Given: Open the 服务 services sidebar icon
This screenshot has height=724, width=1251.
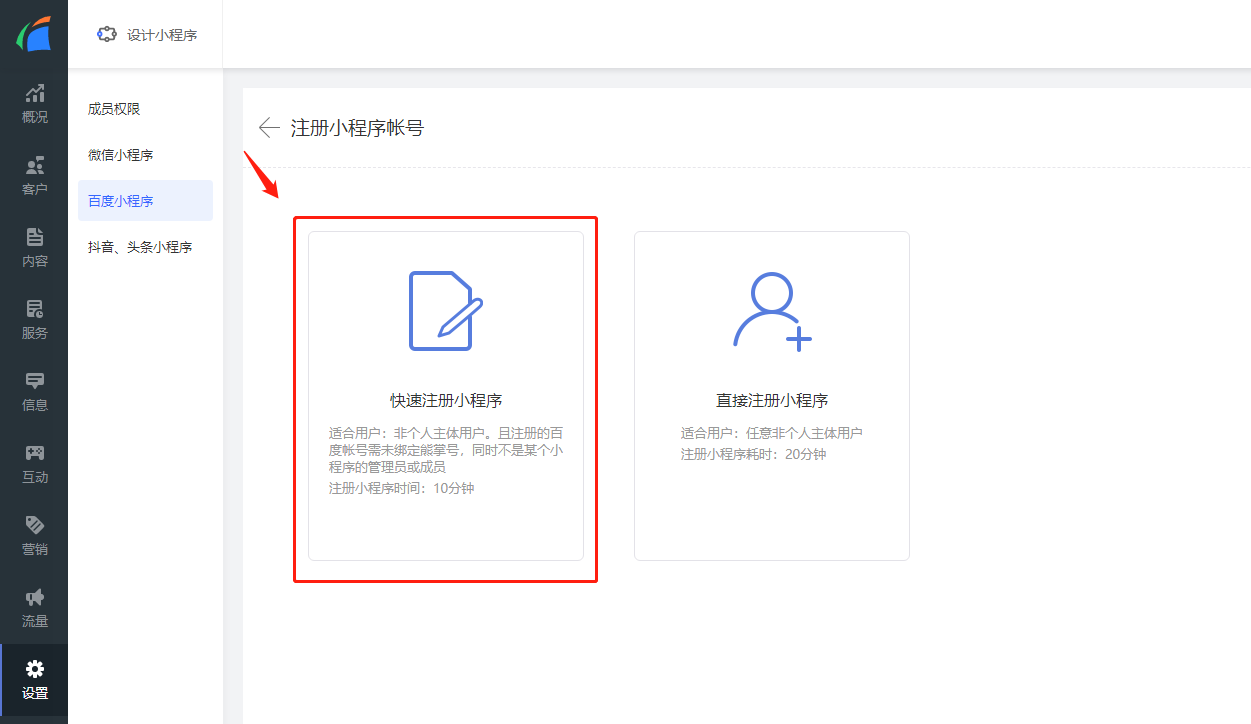Looking at the screenshot, I should [34, 309].
